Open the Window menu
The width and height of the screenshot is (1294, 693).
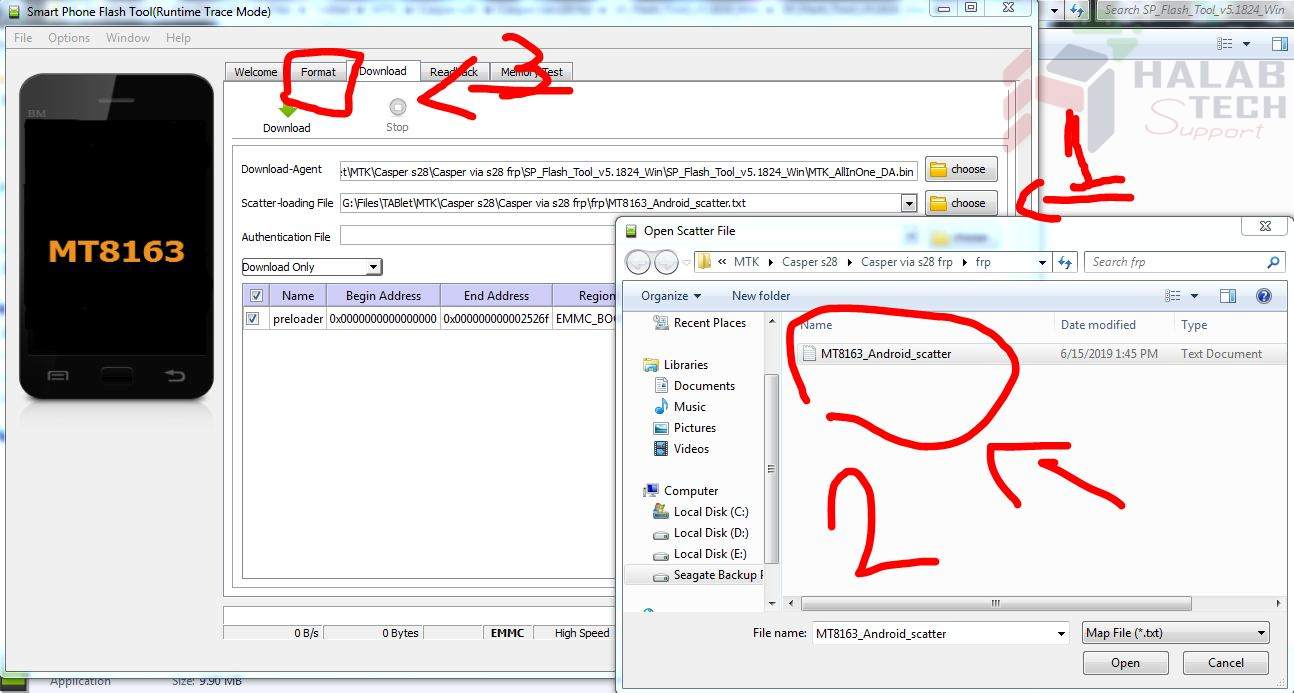pos(128,38)
